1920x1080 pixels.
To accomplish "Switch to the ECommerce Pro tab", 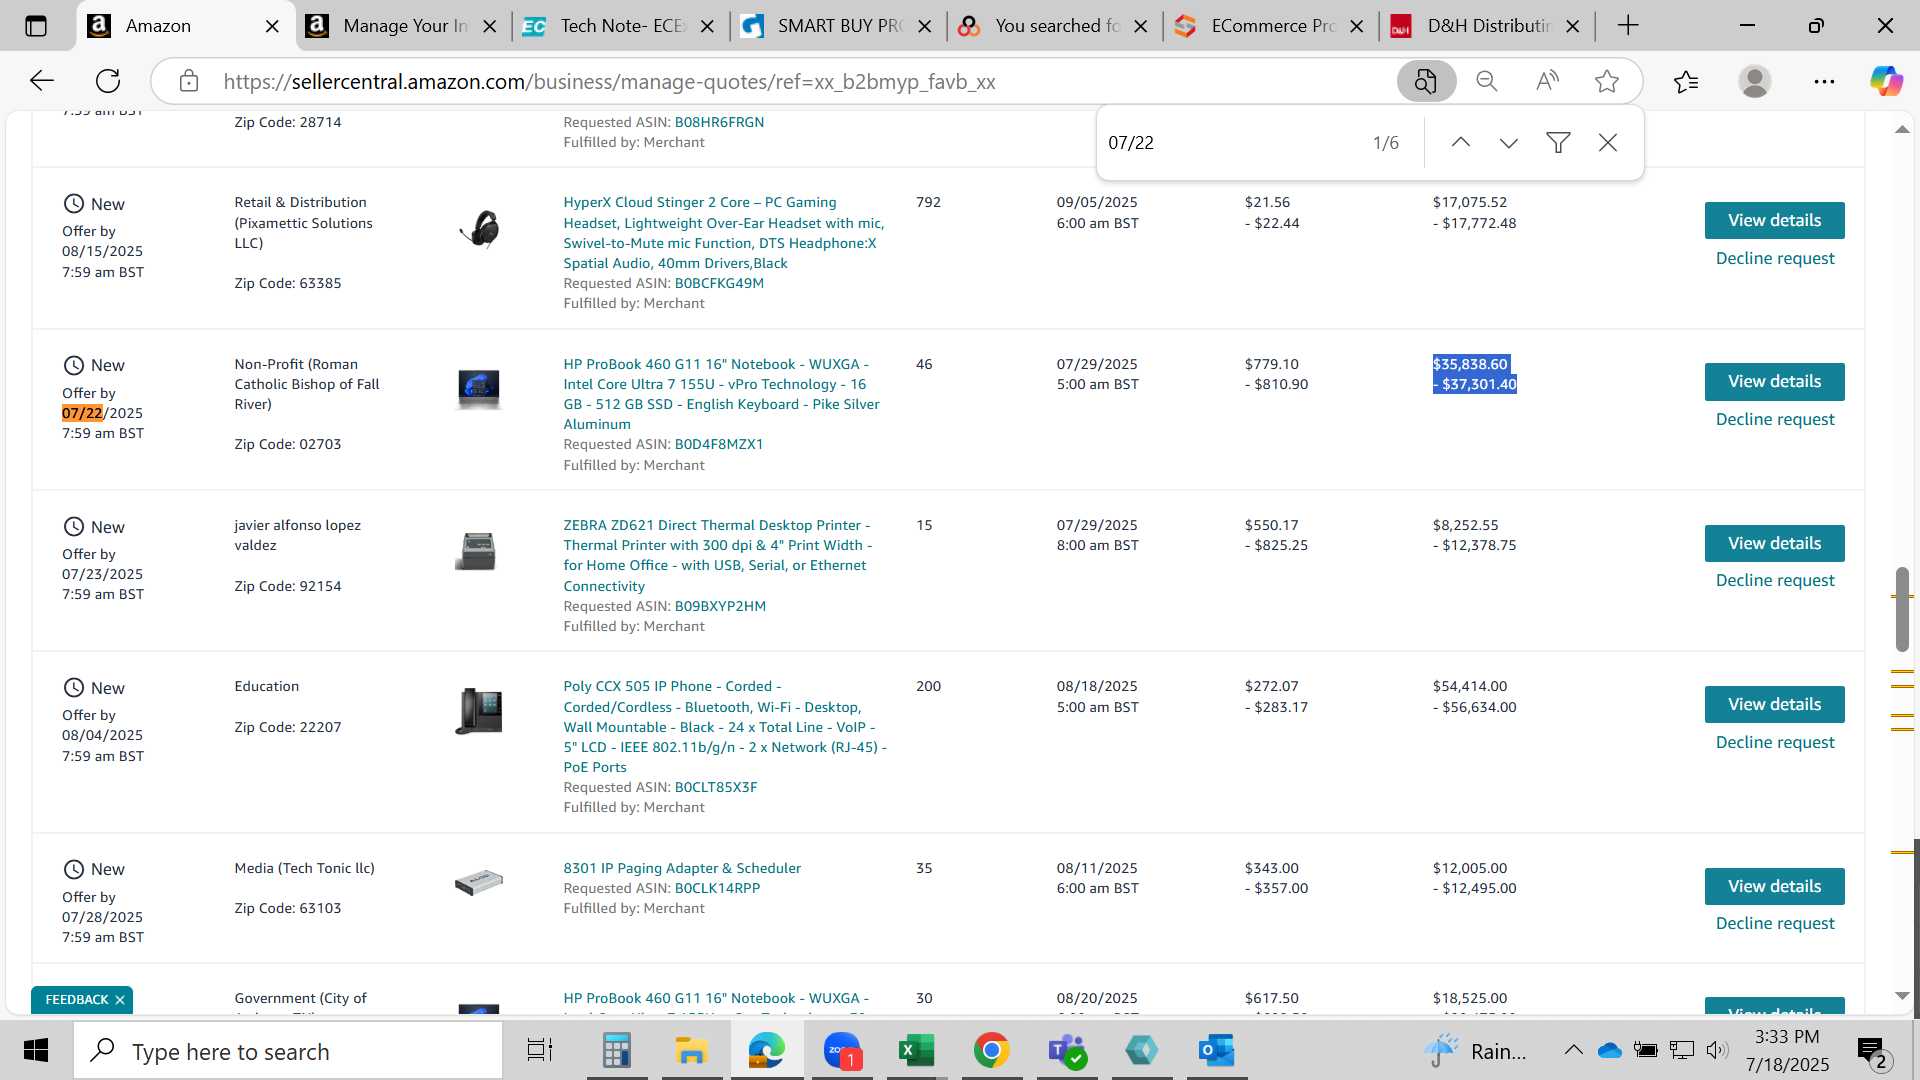I will click(1272, 26).
